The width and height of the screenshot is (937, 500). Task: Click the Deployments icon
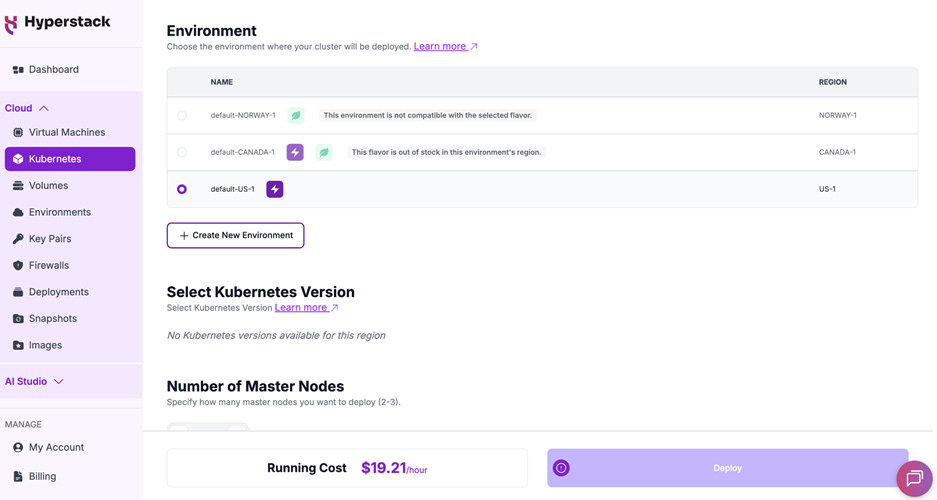(18, 292)
